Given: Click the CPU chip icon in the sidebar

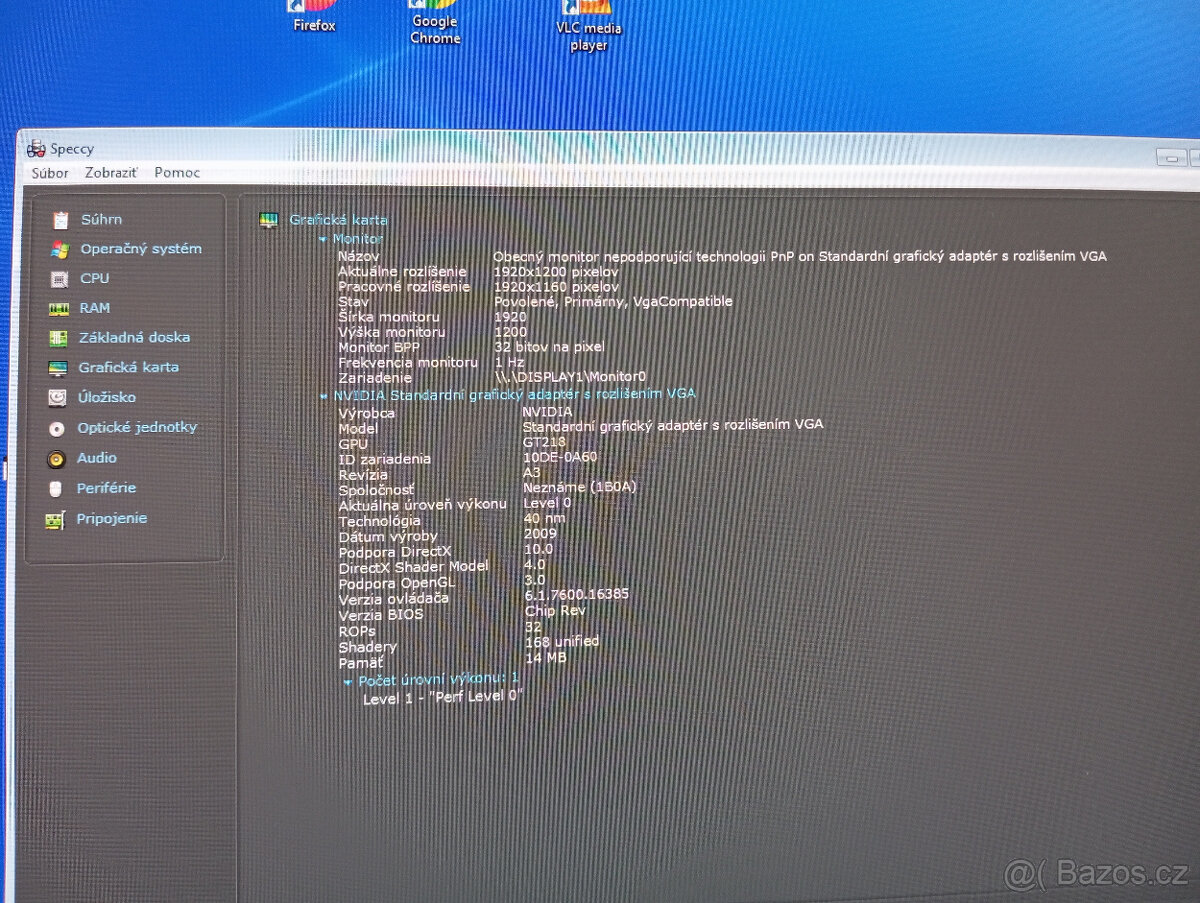Looking at the screenshot, I should pos(60,279).
